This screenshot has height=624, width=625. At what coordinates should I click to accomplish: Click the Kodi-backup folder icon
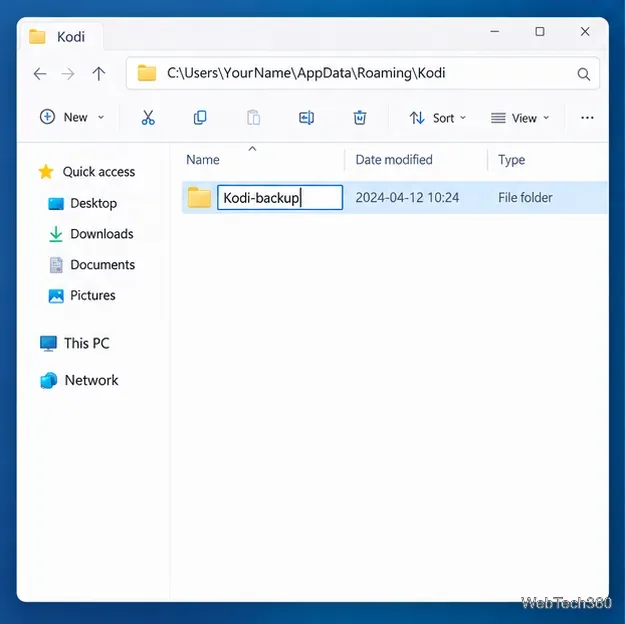pos(199,197)
